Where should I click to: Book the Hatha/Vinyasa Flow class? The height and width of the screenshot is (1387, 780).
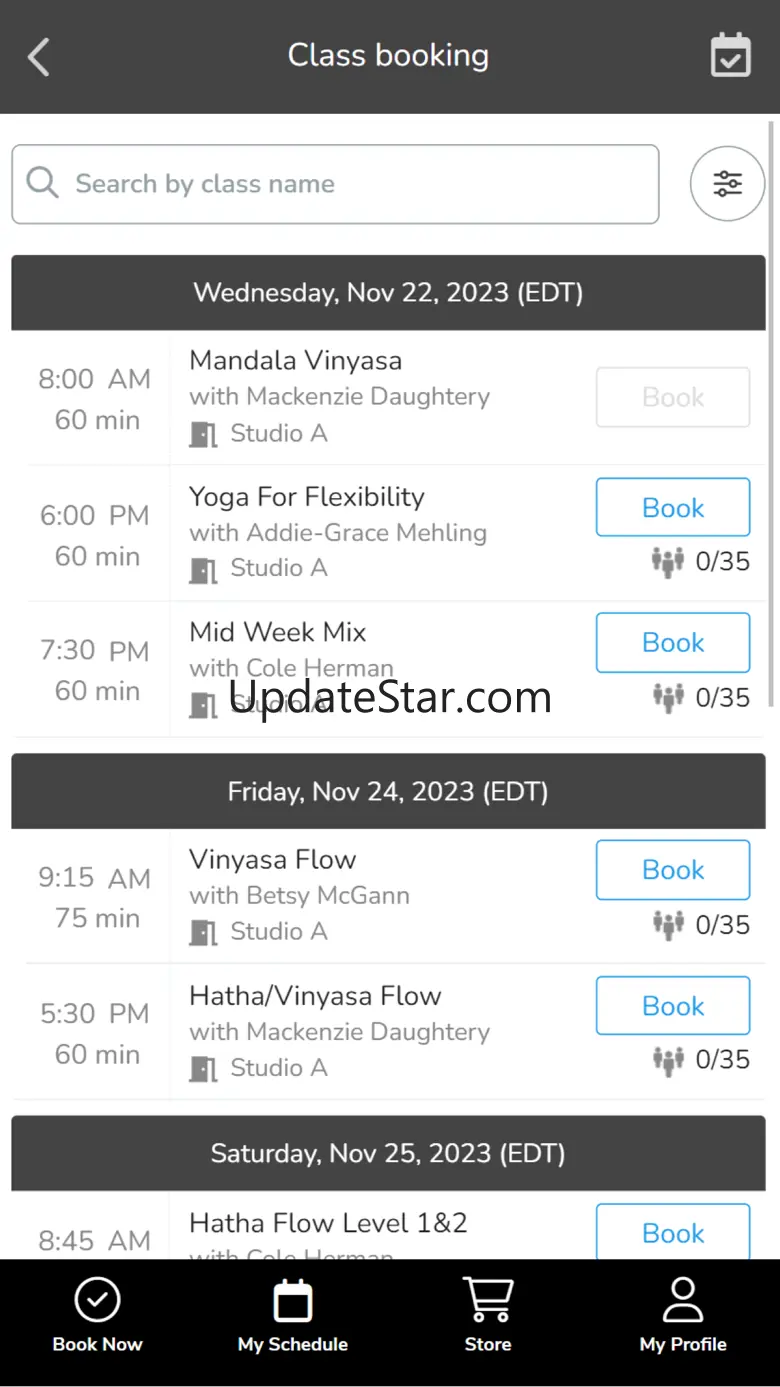click(673, 1005)
